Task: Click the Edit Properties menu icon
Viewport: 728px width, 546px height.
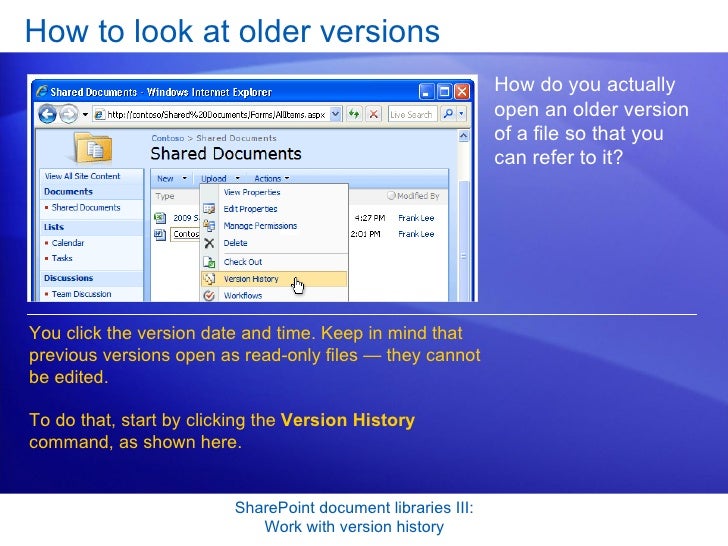Action: [x=209, y=209]
